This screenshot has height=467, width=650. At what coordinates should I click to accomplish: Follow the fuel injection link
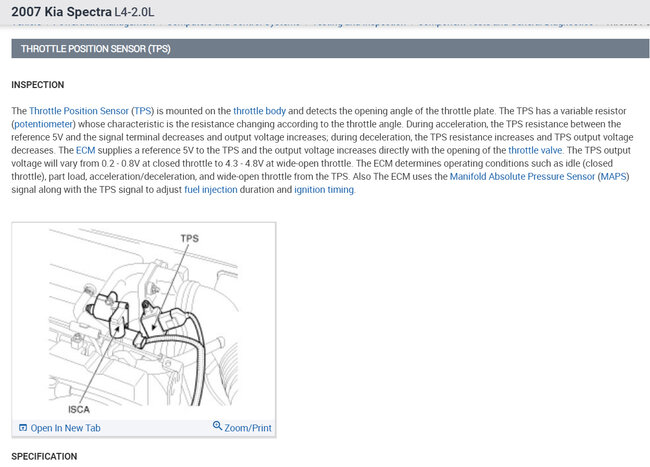[x=211, y=190]
